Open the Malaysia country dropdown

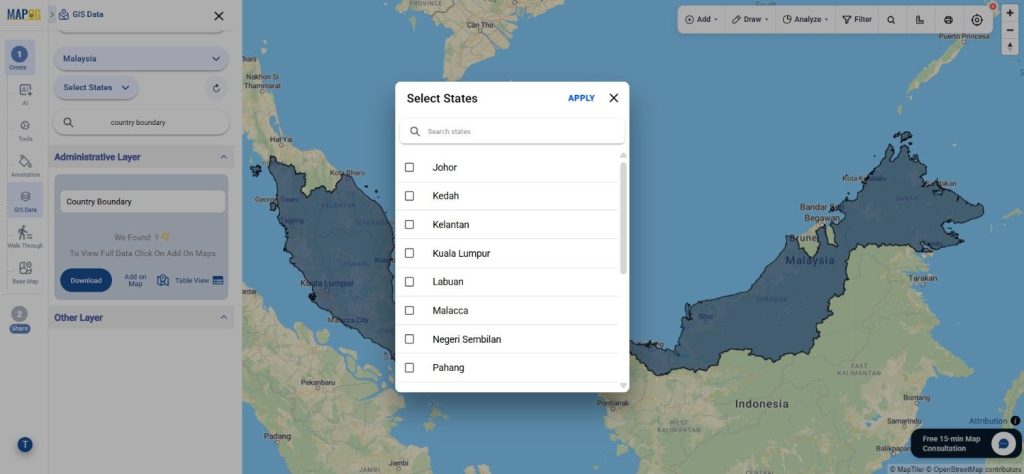(141, 59)
